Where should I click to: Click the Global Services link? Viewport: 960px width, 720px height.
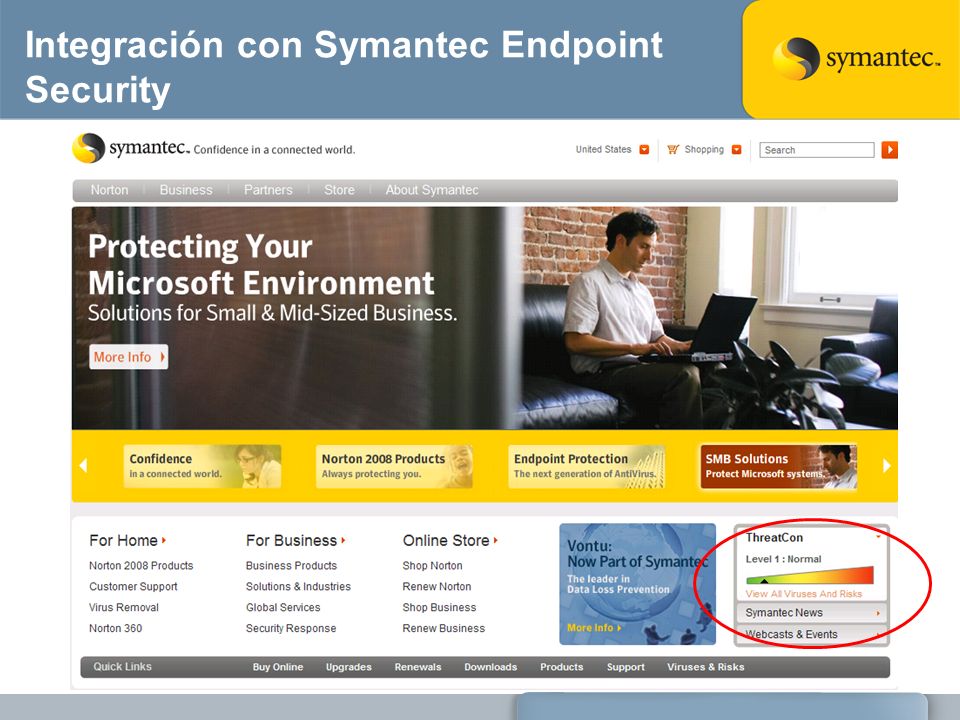click(x=283, y=607)
